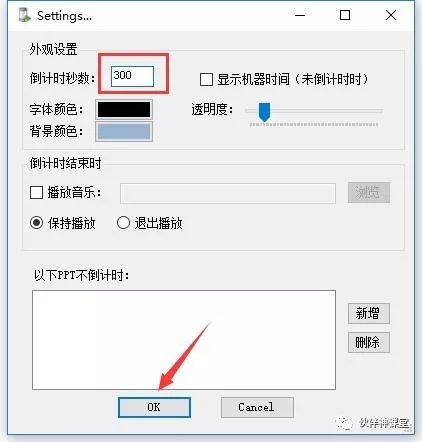This screenshot has height=442, width=422.
Task: Click the 新增 add button
Action: (369, 313)
